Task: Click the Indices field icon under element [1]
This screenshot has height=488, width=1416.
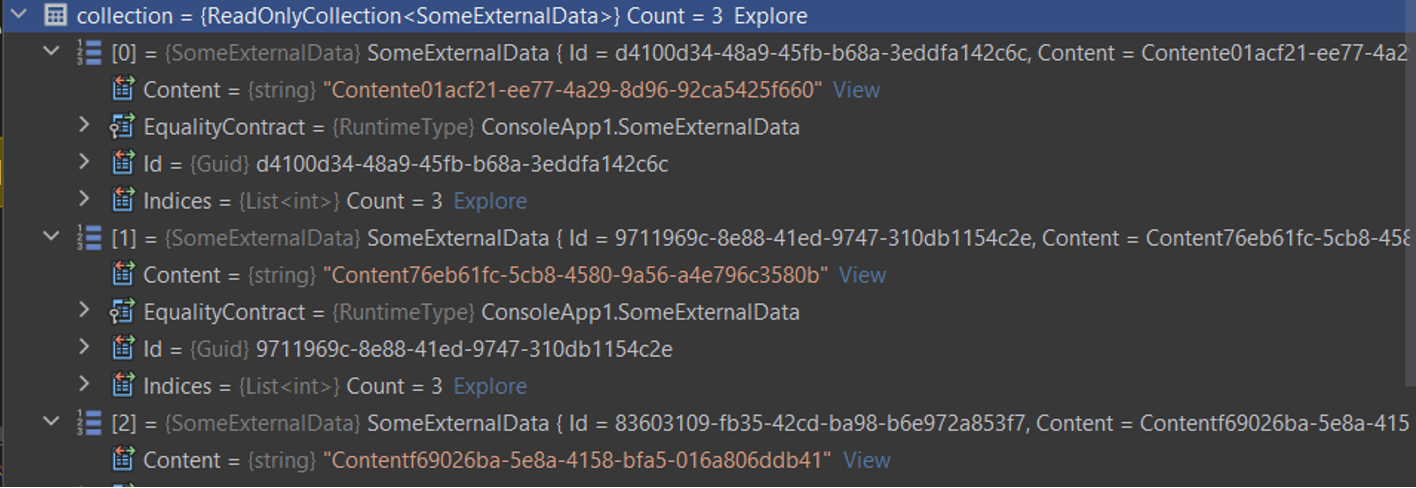Action: click(x=122, y=386)
